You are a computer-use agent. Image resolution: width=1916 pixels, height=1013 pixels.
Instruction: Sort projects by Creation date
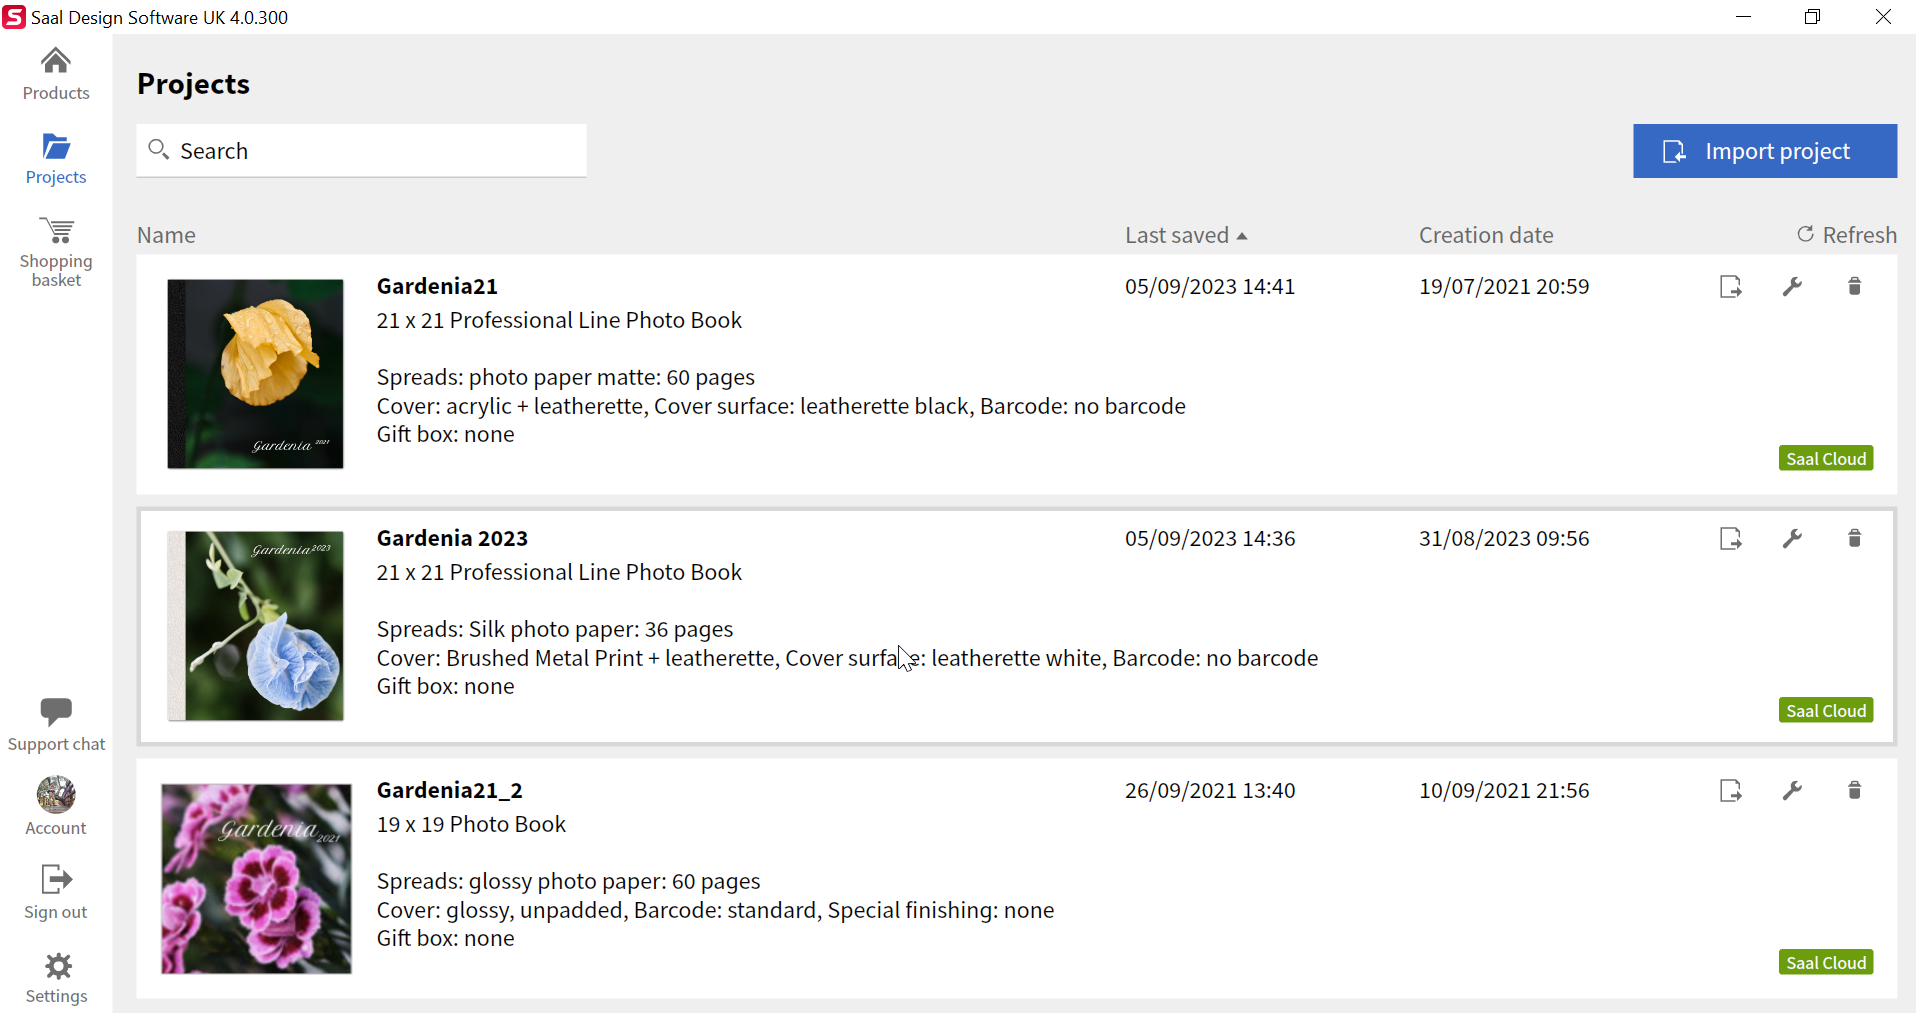point(1485,235)
